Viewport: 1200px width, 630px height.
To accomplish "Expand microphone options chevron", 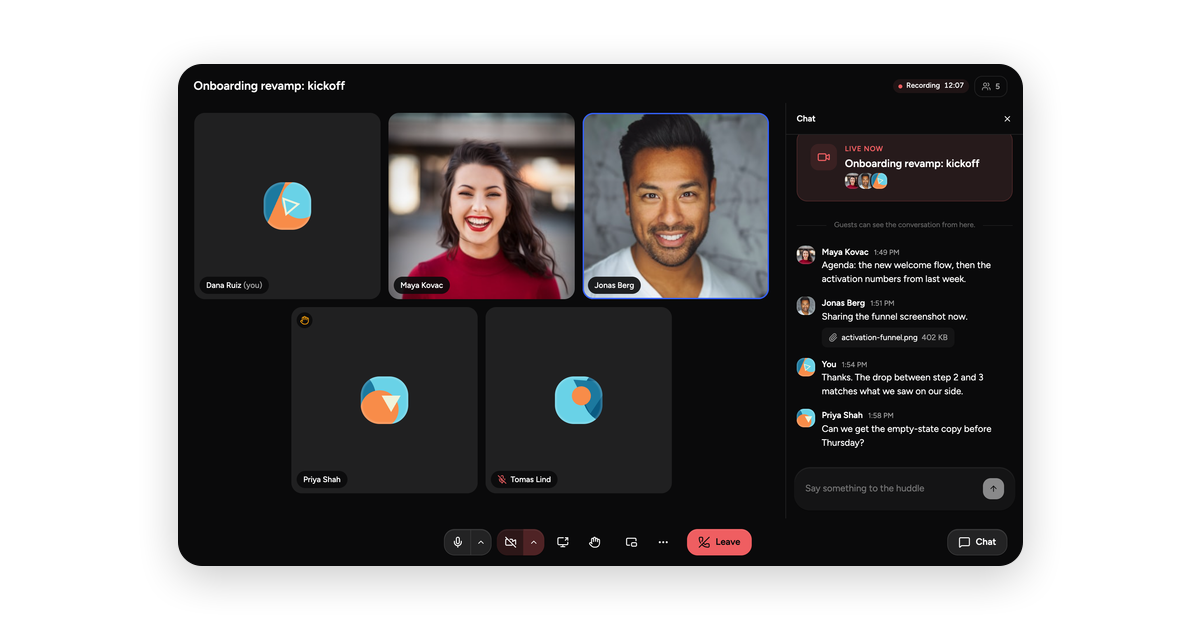I will 481,542.
